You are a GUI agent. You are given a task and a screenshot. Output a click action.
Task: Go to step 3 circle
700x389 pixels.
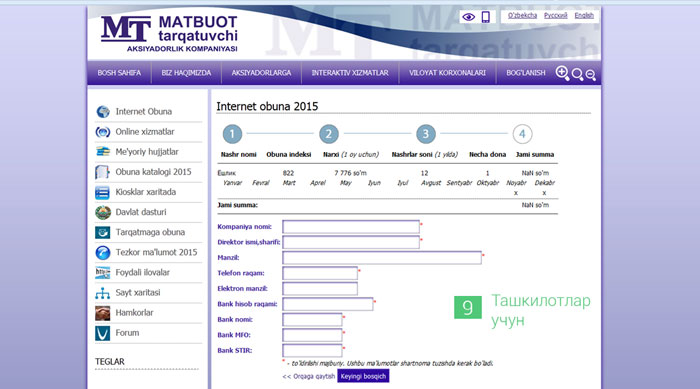tap(425, 134)
